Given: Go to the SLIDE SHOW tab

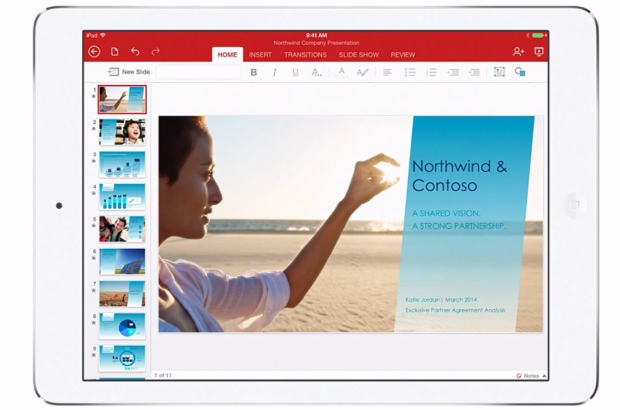Looking at the screenshot, I should pyautogui.click(x=358, y=54).
